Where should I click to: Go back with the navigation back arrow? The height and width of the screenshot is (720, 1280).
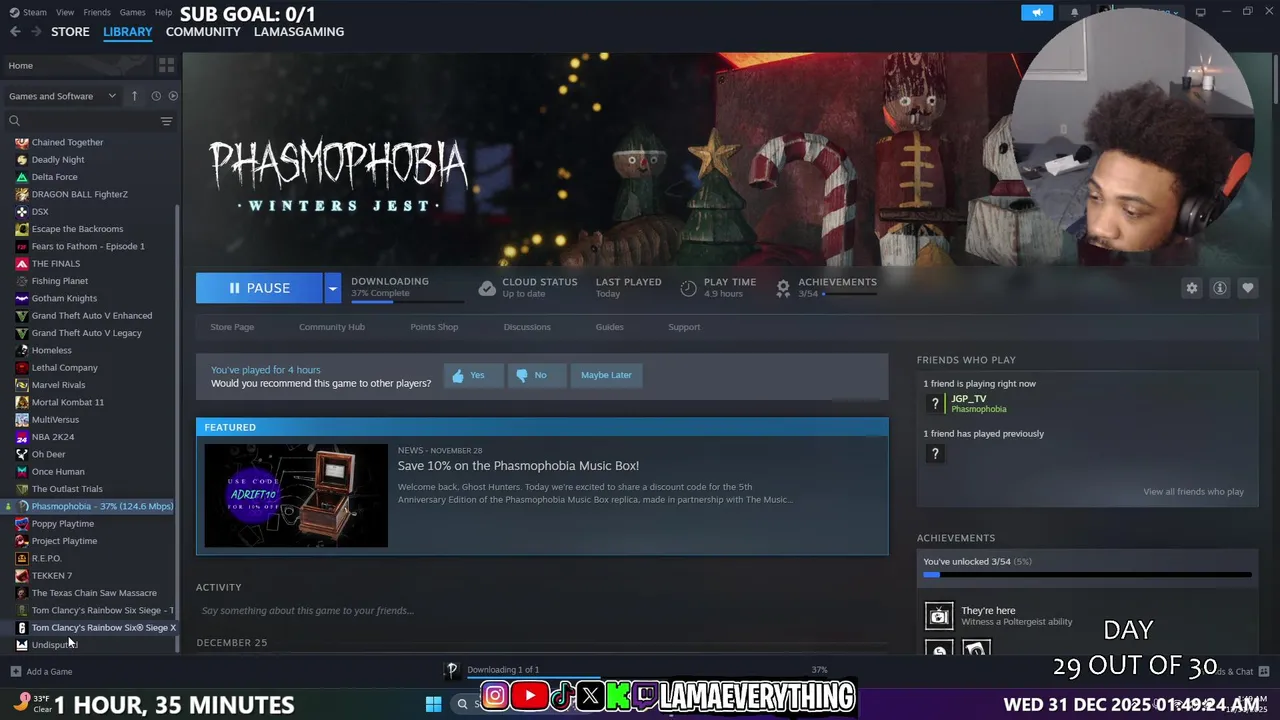tap(15, 32)
